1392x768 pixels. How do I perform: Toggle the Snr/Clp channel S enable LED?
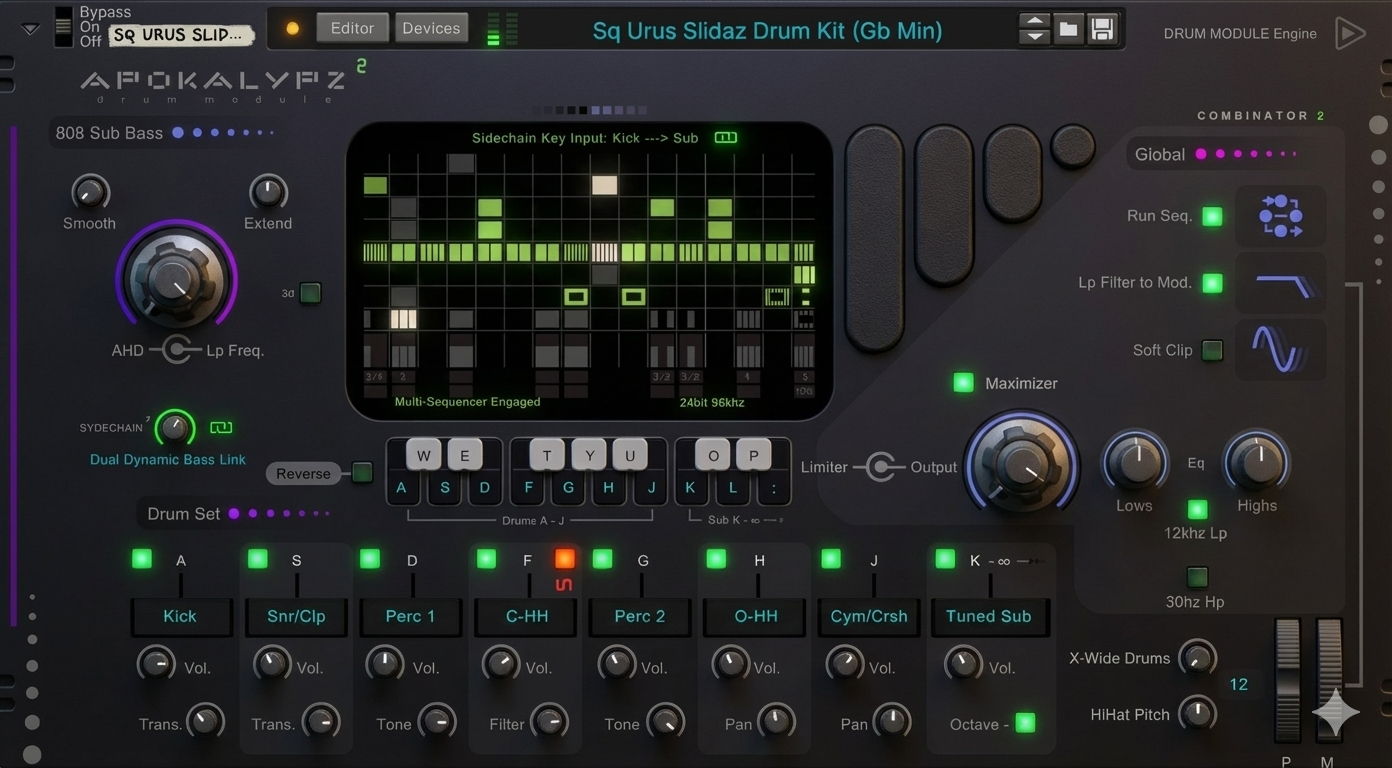point(258,558)
